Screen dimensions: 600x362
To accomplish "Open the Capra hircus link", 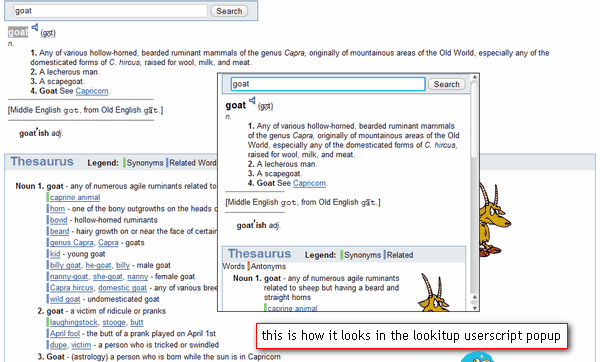I will click(x=72, y=288).
